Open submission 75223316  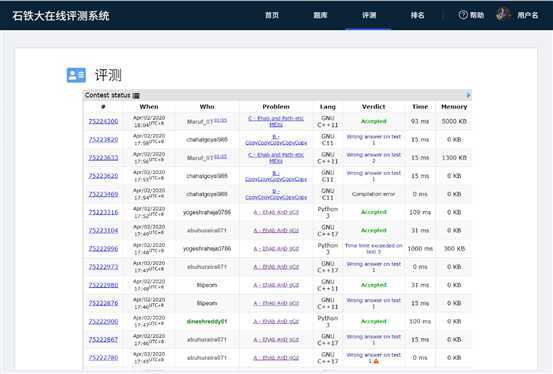coord(103,212)
